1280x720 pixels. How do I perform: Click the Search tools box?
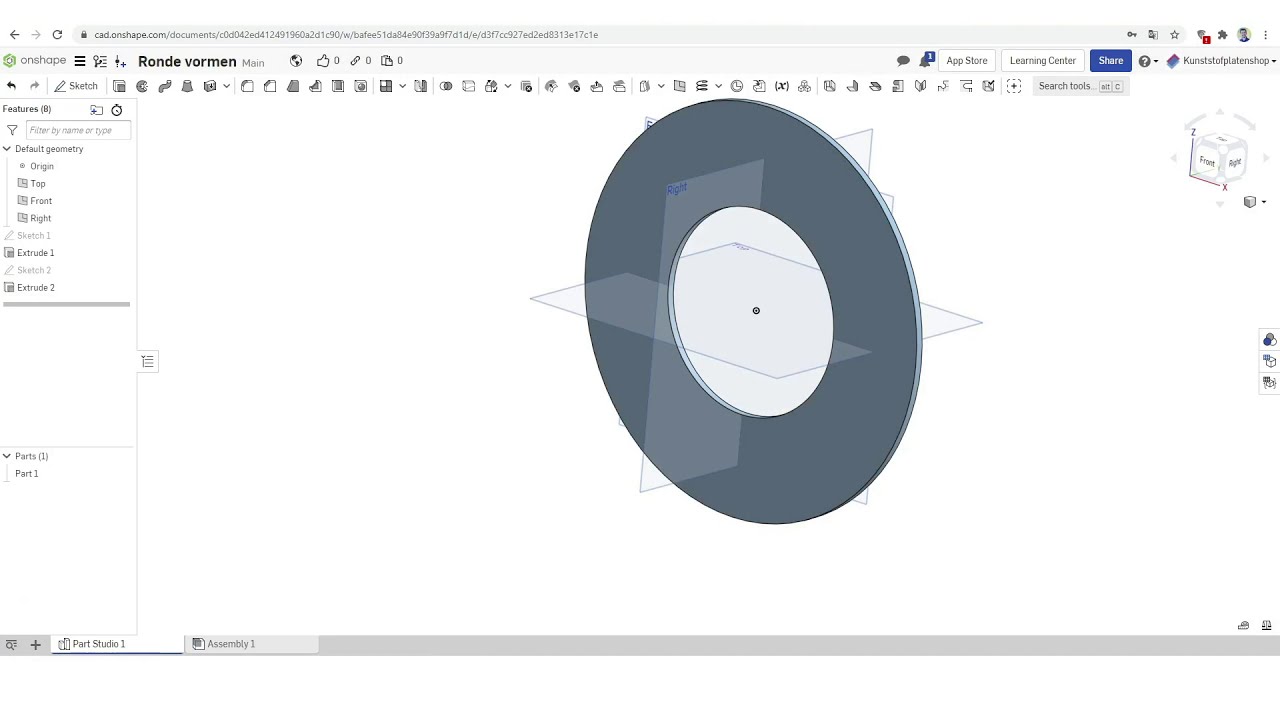coord(1080,86)
